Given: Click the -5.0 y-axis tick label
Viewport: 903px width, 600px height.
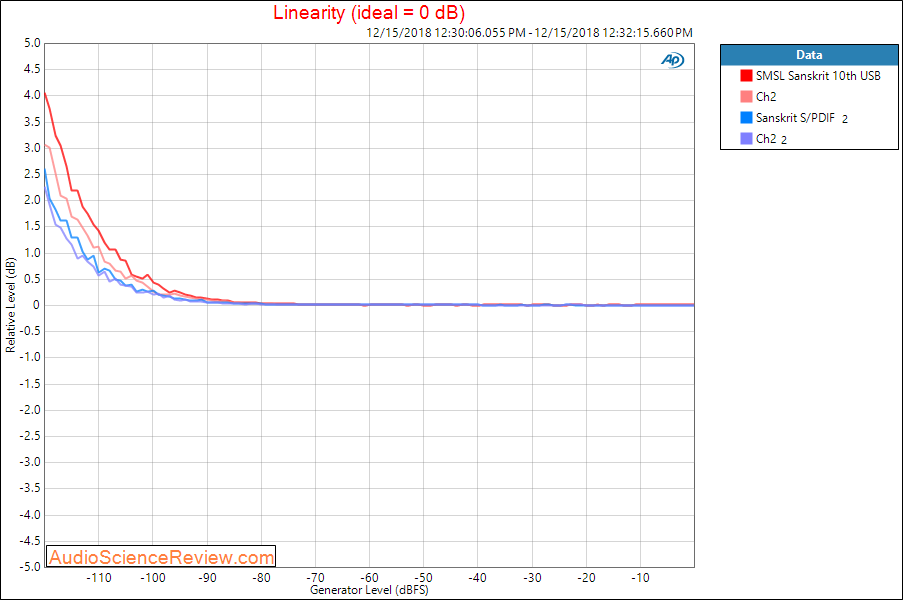Looking at the screenshot, I should coord(30,567).
